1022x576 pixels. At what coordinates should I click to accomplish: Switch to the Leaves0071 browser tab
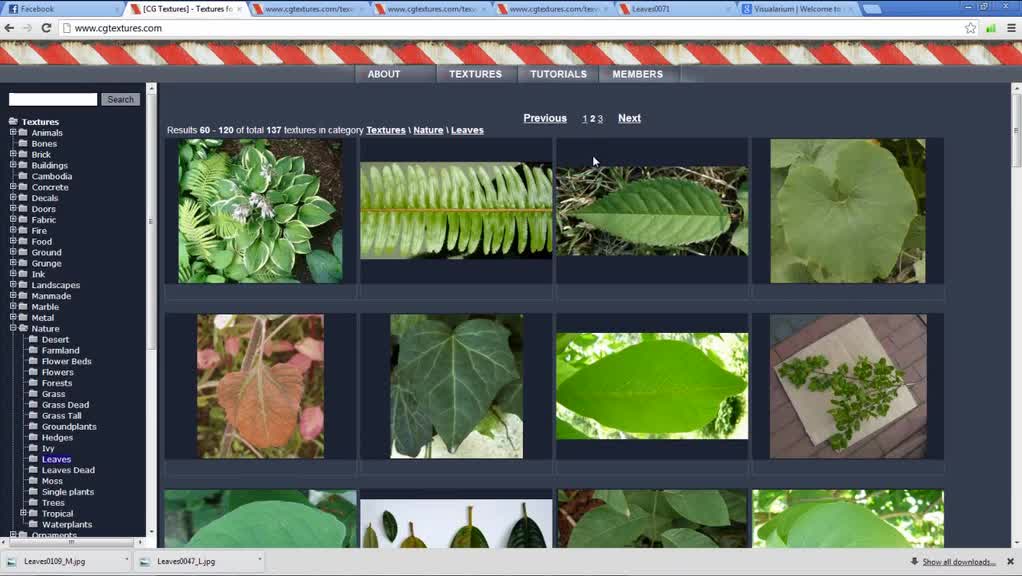pos(674,9)
